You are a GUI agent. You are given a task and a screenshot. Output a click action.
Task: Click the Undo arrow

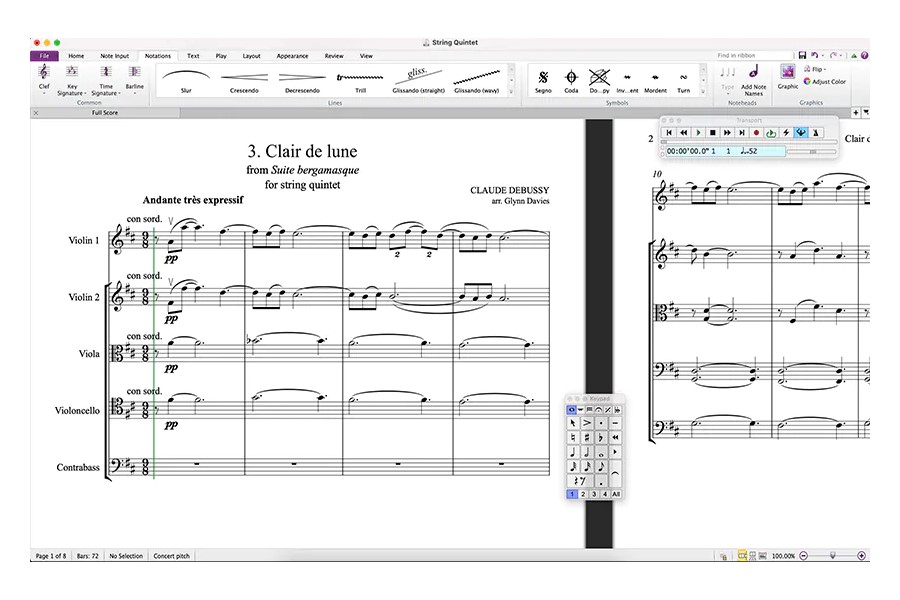(814, 55)
